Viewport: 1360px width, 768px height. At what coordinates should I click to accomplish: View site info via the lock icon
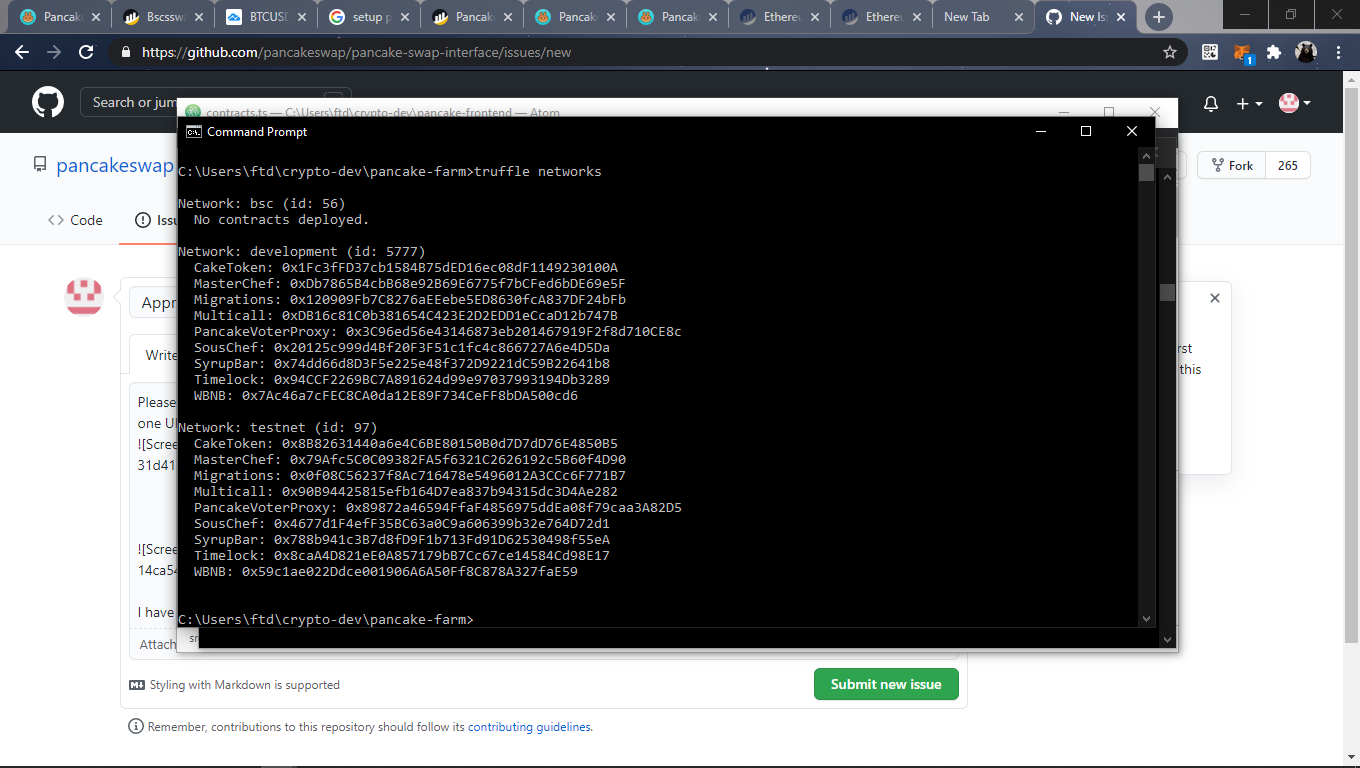[x=125, y=52]
